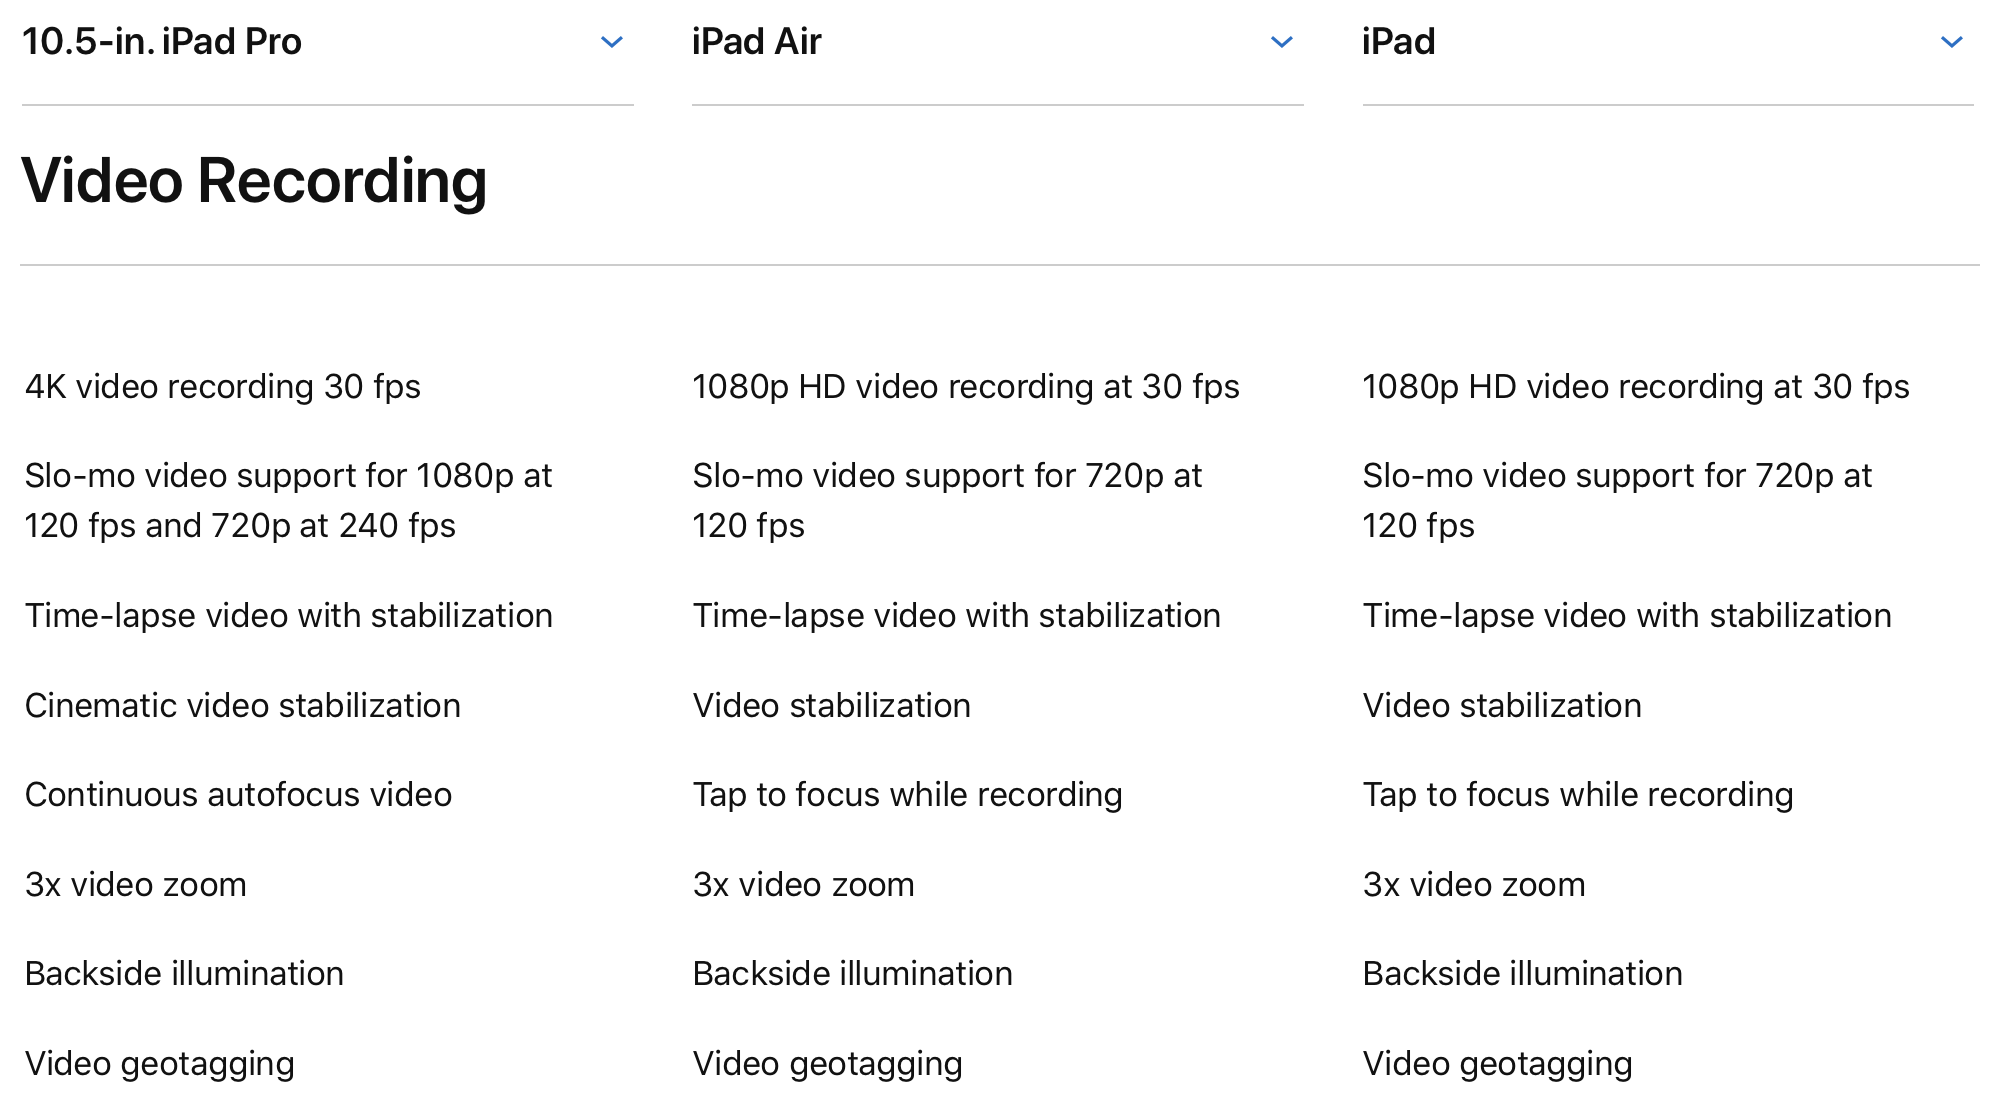Click iPad Pro 'Backside illumination' text
This screenshot has height=1120, width=2000.
pyautogui.click(x=184, y=974)
